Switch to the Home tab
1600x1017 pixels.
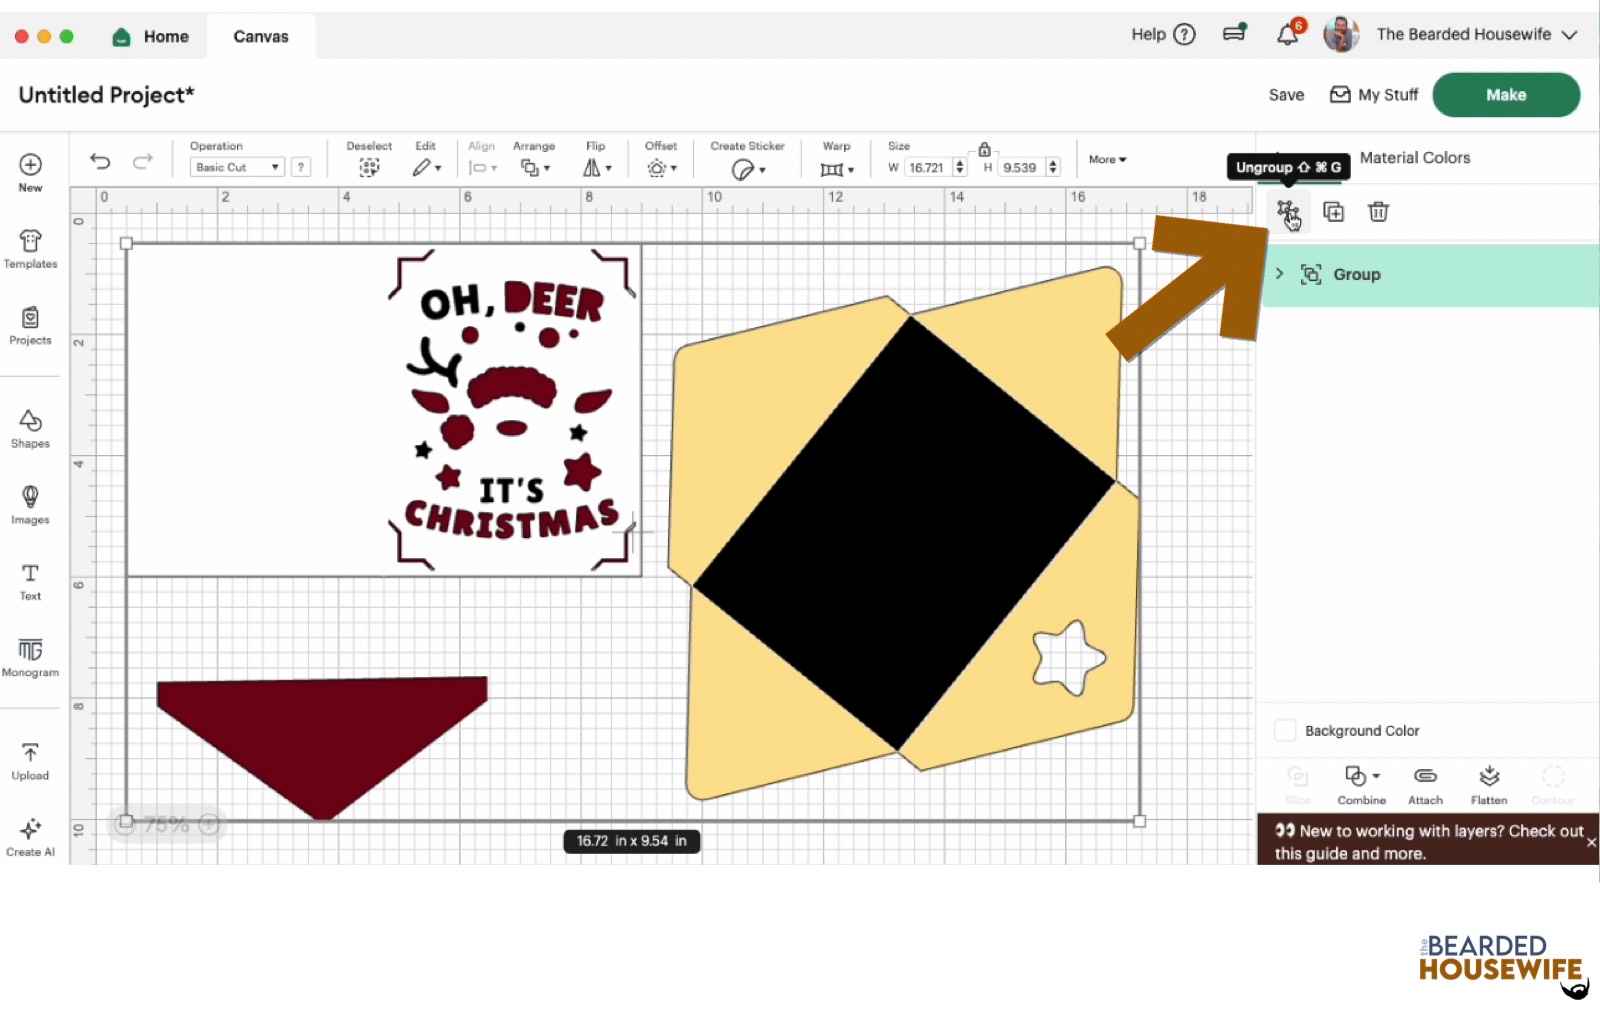[150, 36]
